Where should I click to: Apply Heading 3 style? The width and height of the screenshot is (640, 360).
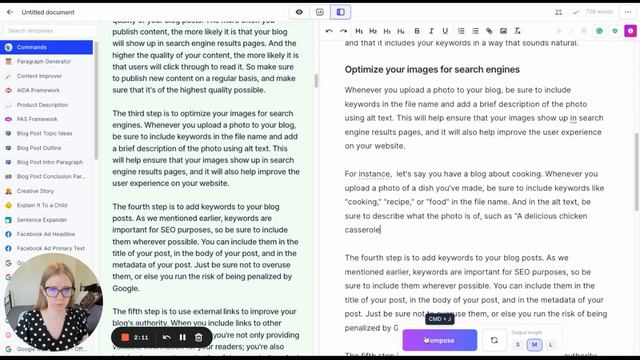tap(387, 31)
